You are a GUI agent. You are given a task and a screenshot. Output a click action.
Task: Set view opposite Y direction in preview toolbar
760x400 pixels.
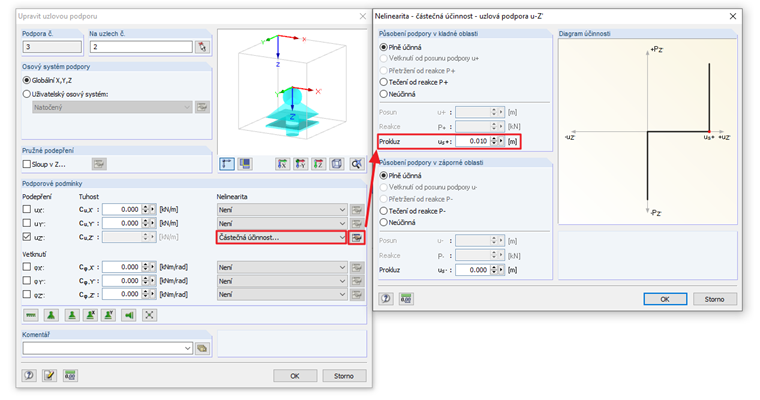pos(301,164)
